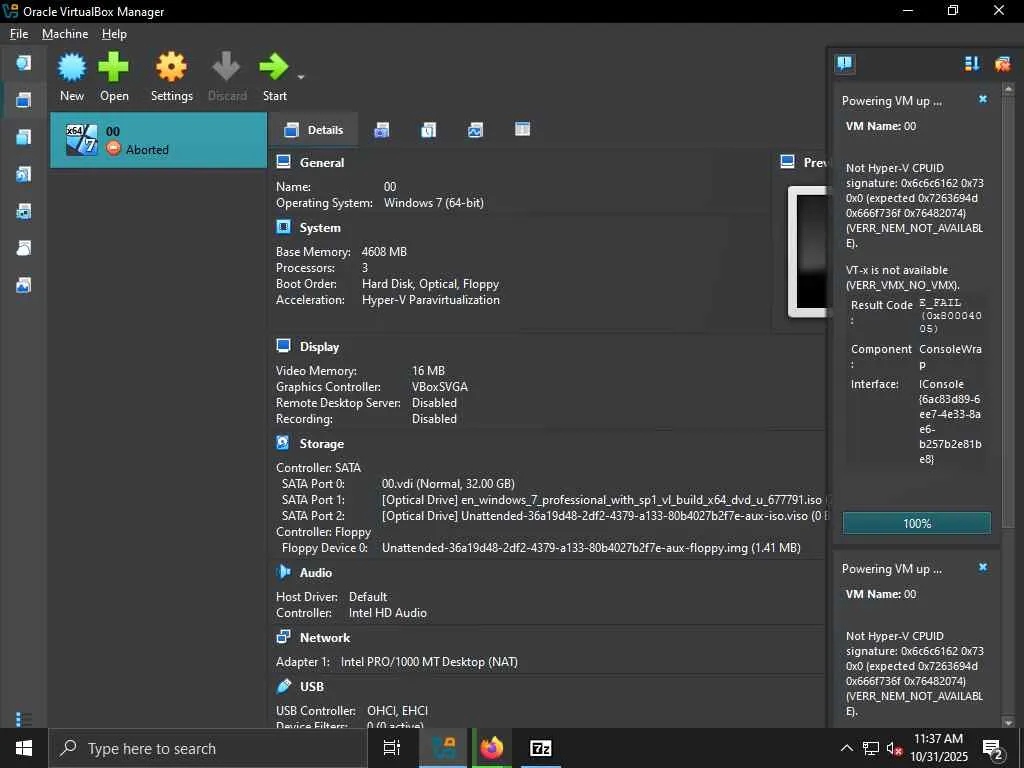Open the File menu
Viewport: 1024px width, 768px height.
coord(19,34)
